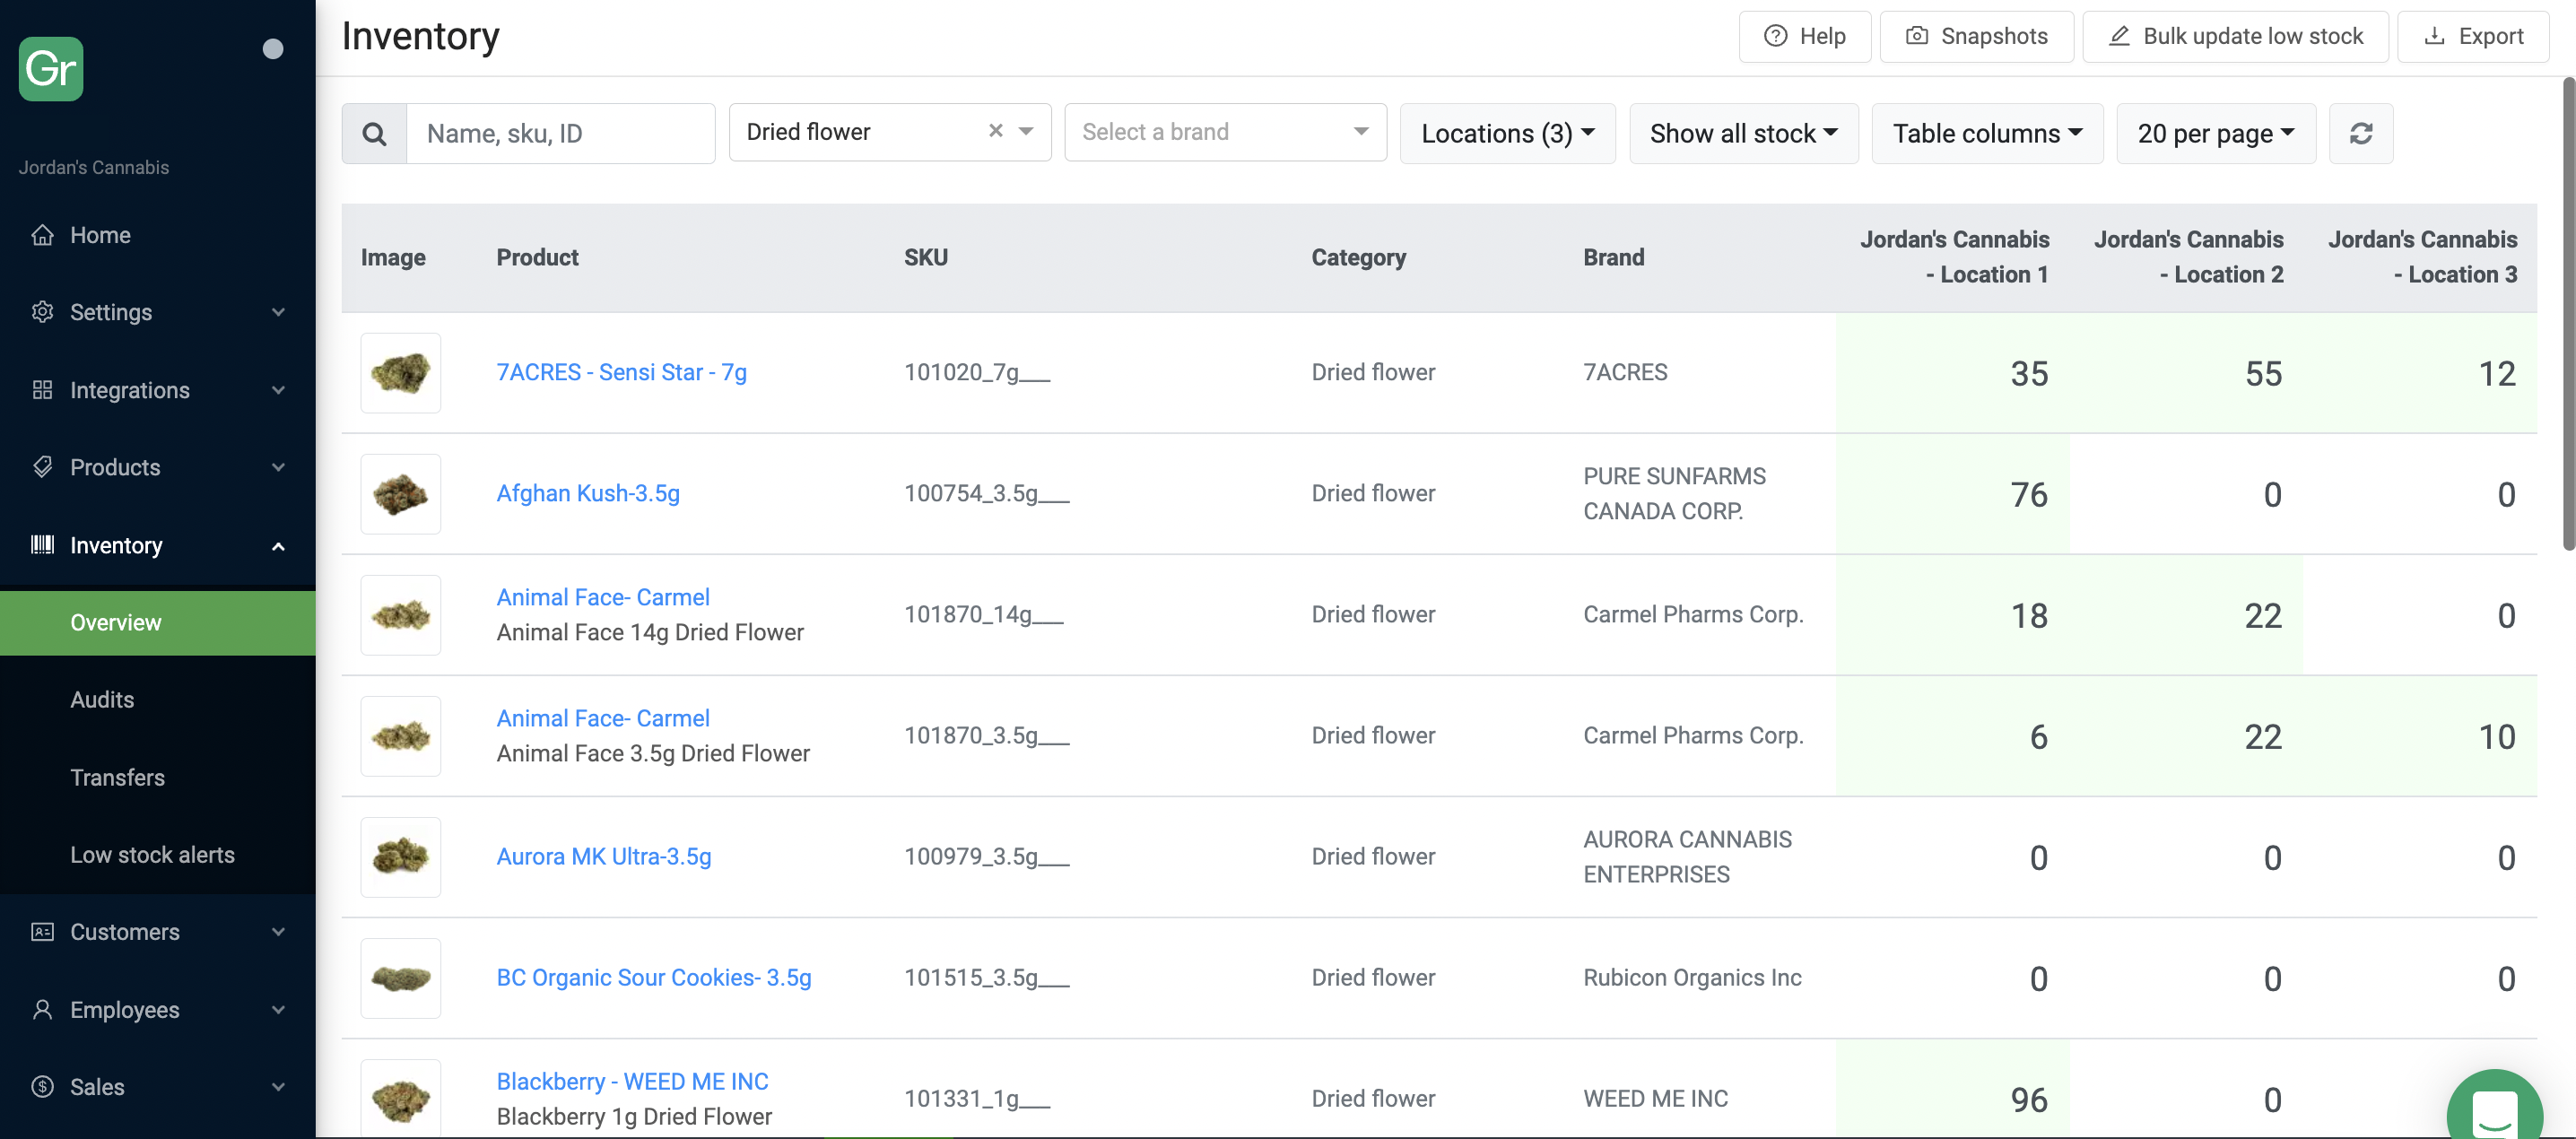Screen dimensions: 2576x1139
Task: Open the BC Organic Sour Cookies- 3.5g link
Action: tap(654, 977)
